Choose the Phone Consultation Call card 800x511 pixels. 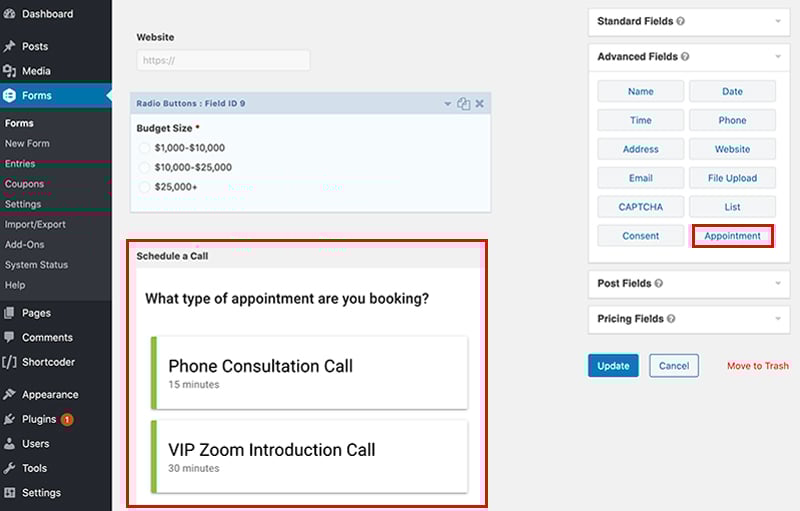pyautogui.click(x=309, y=373)
